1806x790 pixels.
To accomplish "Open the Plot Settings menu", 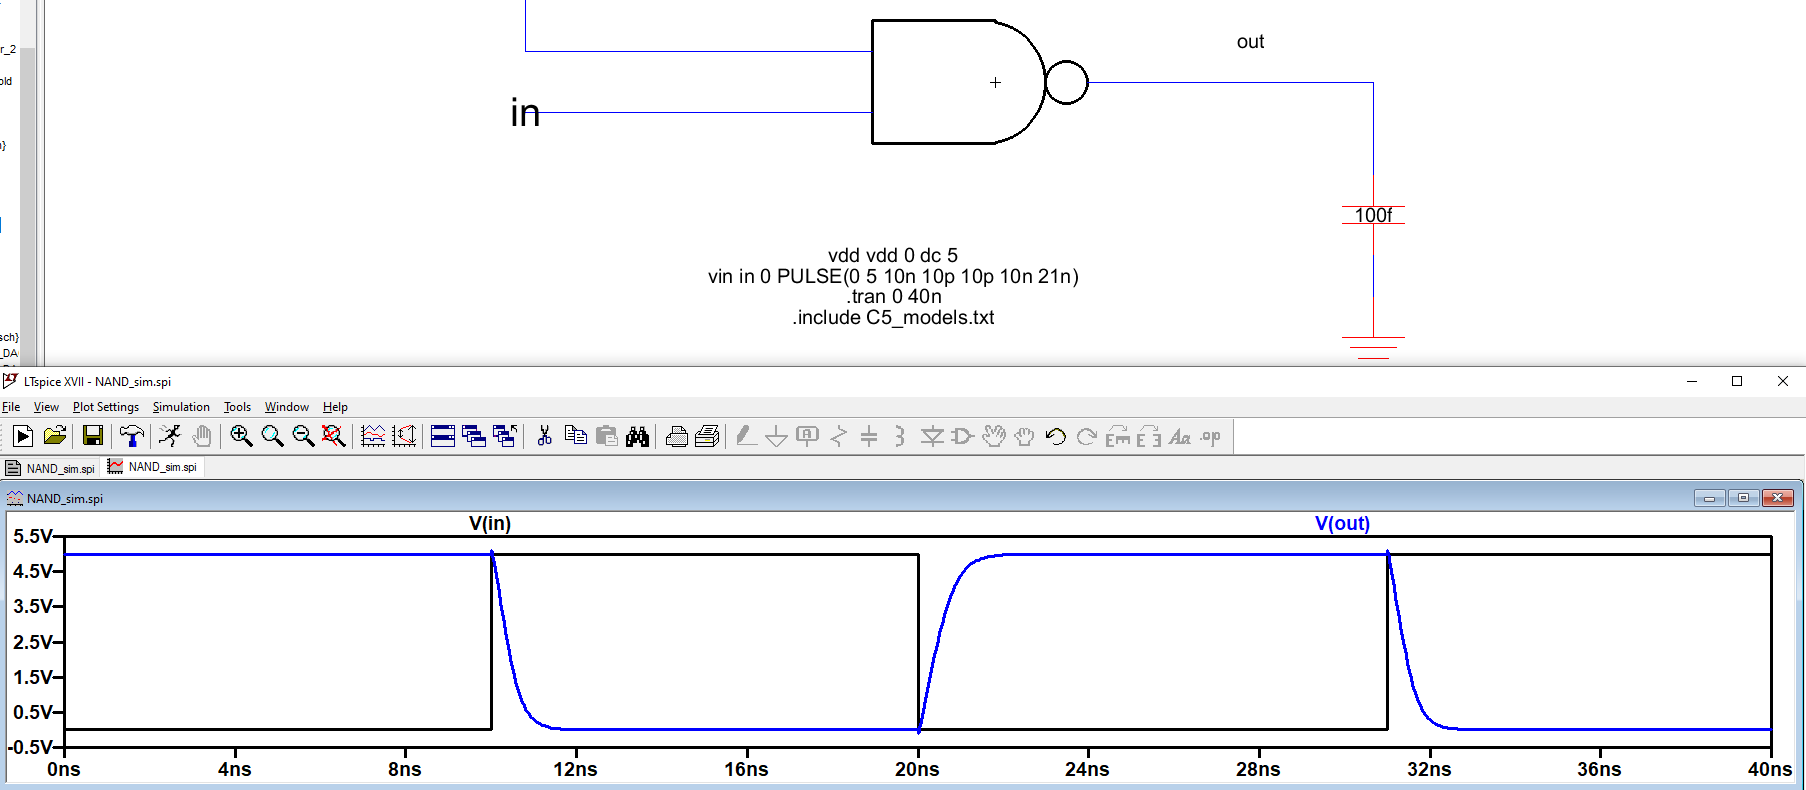I will tap(106, 407).
